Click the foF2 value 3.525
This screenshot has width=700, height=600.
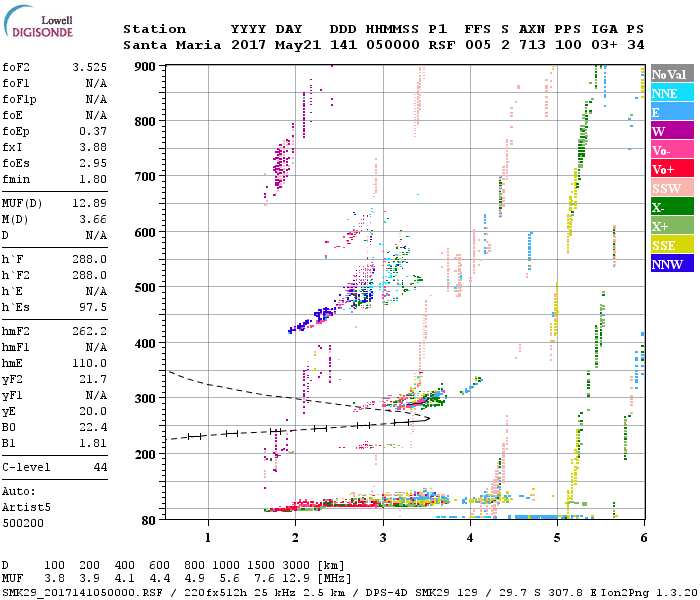[x=90, y=67]
